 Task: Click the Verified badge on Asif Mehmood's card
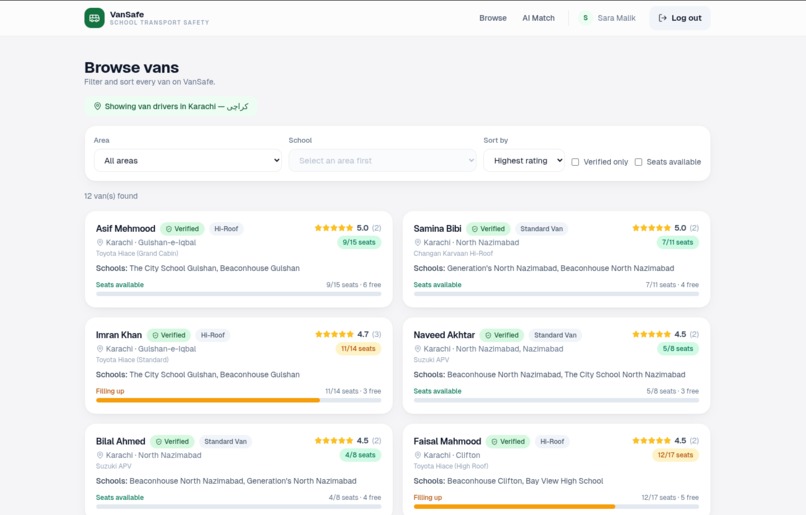point(182,229)
